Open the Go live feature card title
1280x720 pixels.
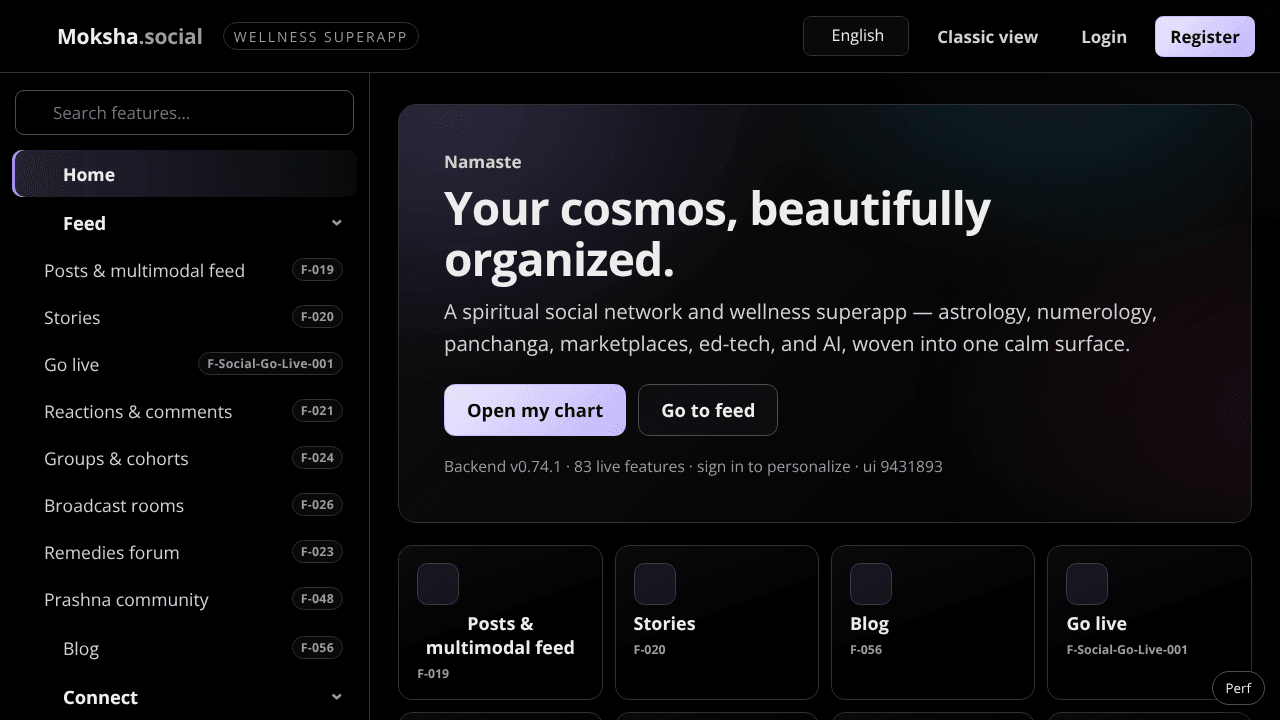point(1097,623)
